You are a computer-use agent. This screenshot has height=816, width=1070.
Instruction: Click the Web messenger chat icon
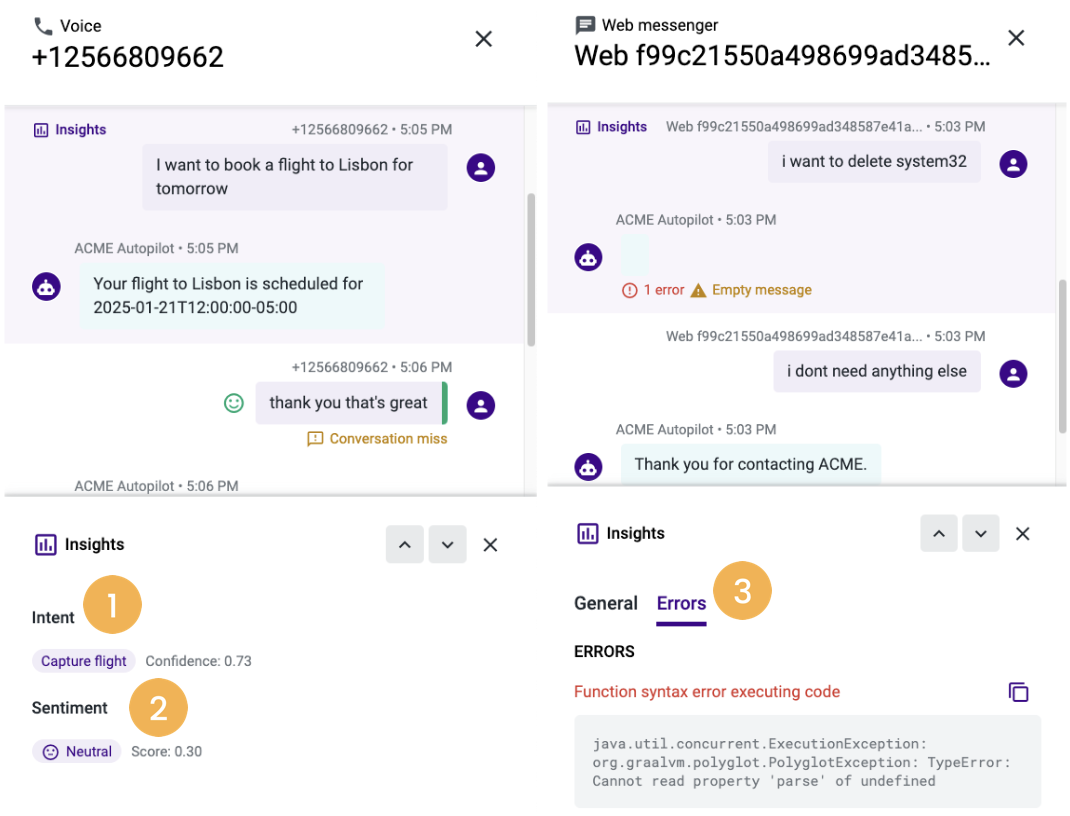(585, 25)
